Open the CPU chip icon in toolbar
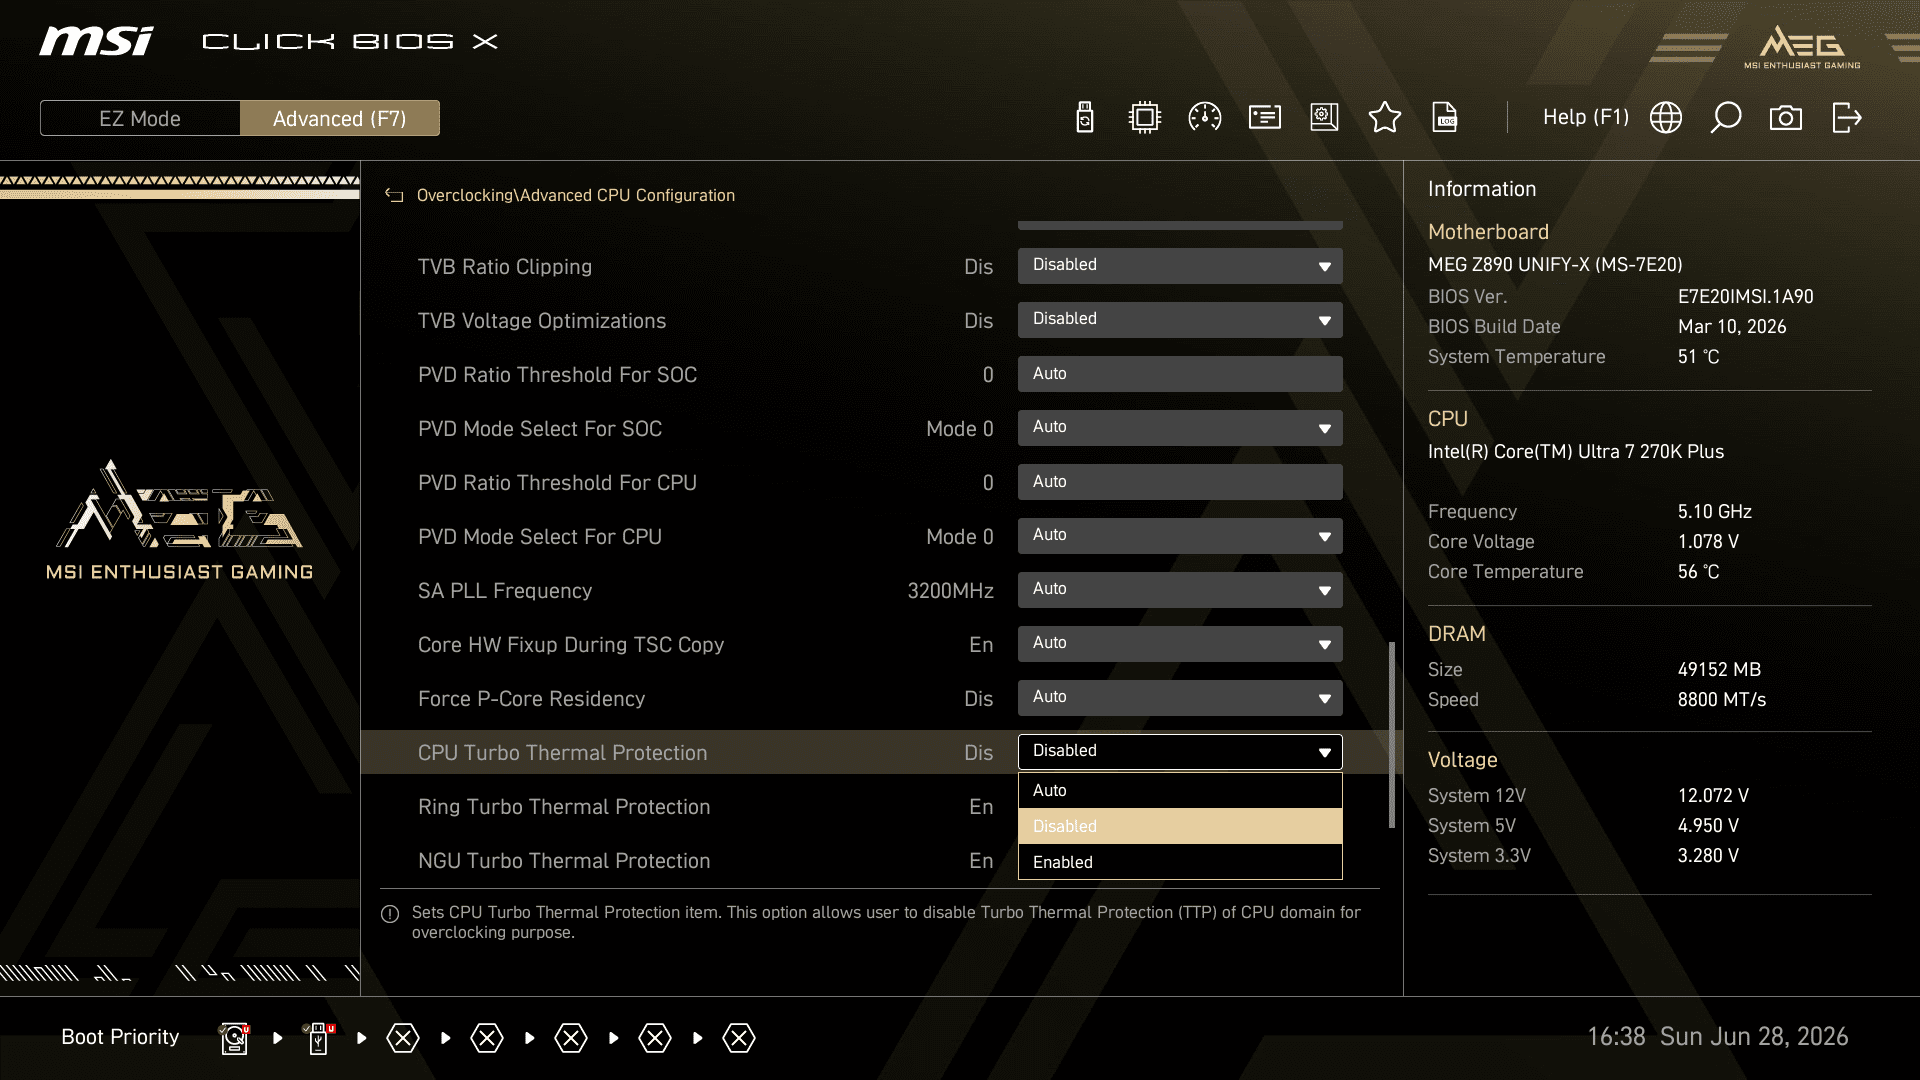 [1145, 118]
